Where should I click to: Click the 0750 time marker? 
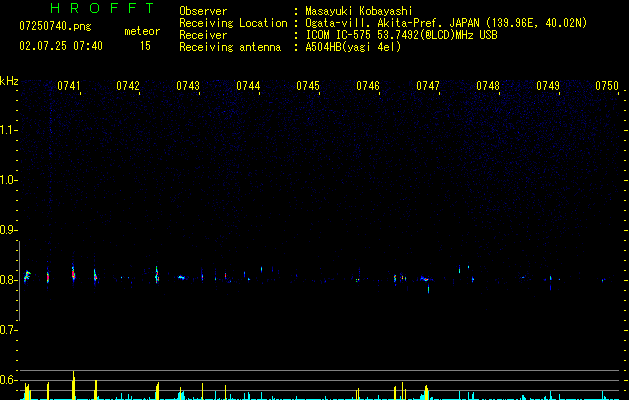tap(607, 86)
